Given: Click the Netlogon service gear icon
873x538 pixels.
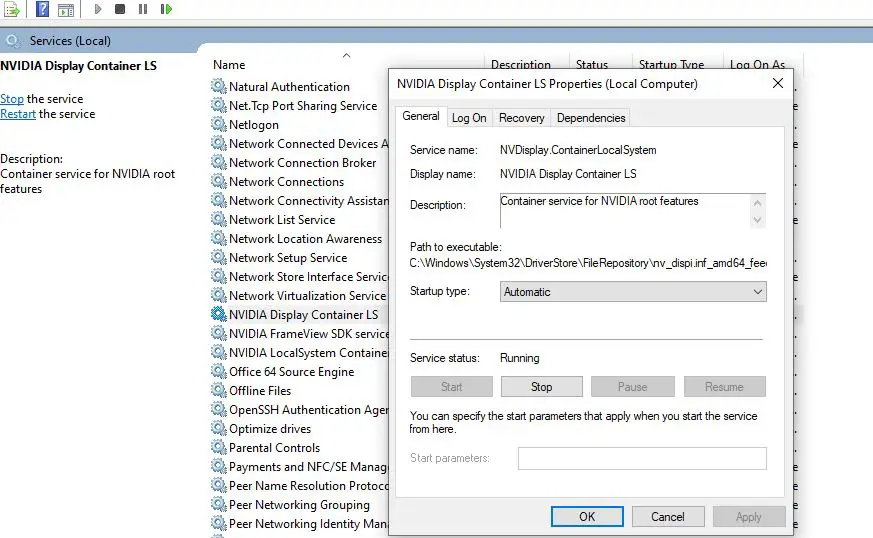Looking at the screenshot, I should (x=219, y=125).
